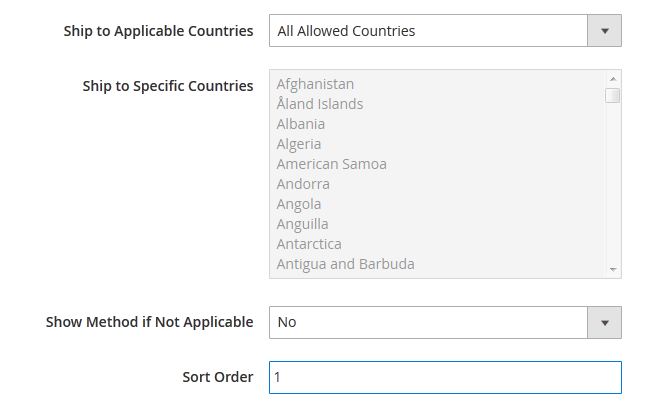Click the Sort Order label
The height and width of the screenshot is (407, 650).
coord(217,377)
